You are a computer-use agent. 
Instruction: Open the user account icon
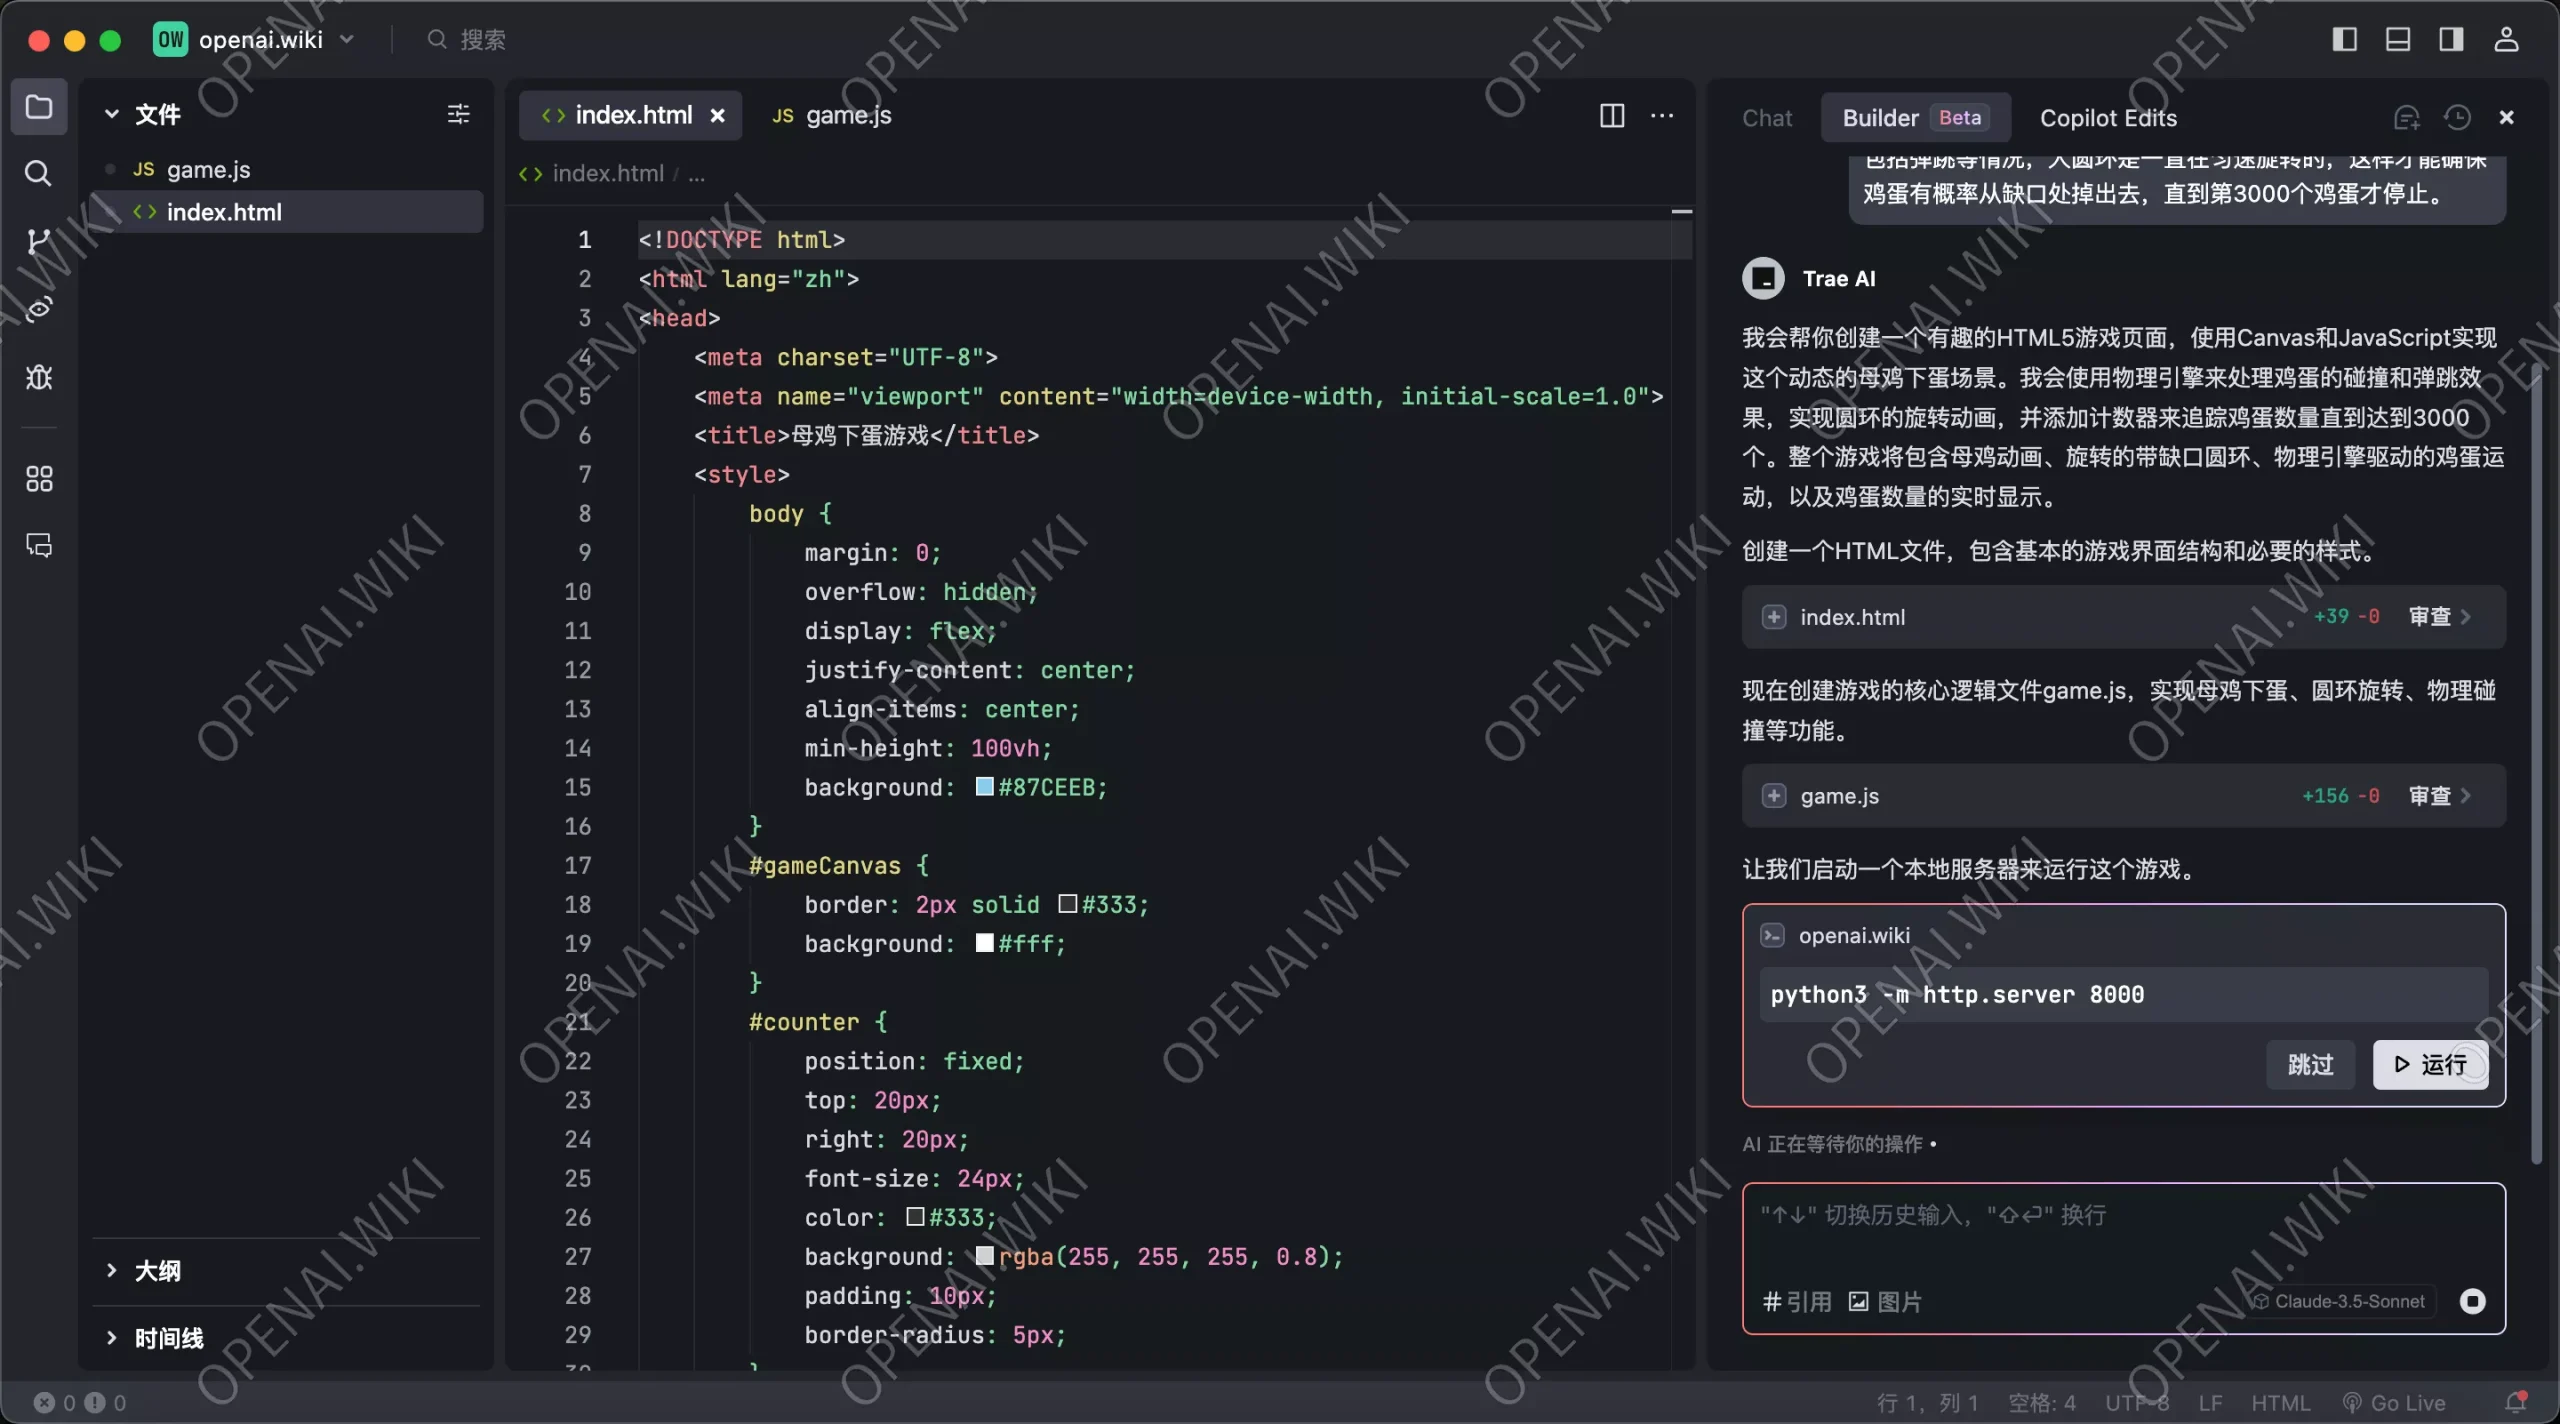(x=2506, y=39)
